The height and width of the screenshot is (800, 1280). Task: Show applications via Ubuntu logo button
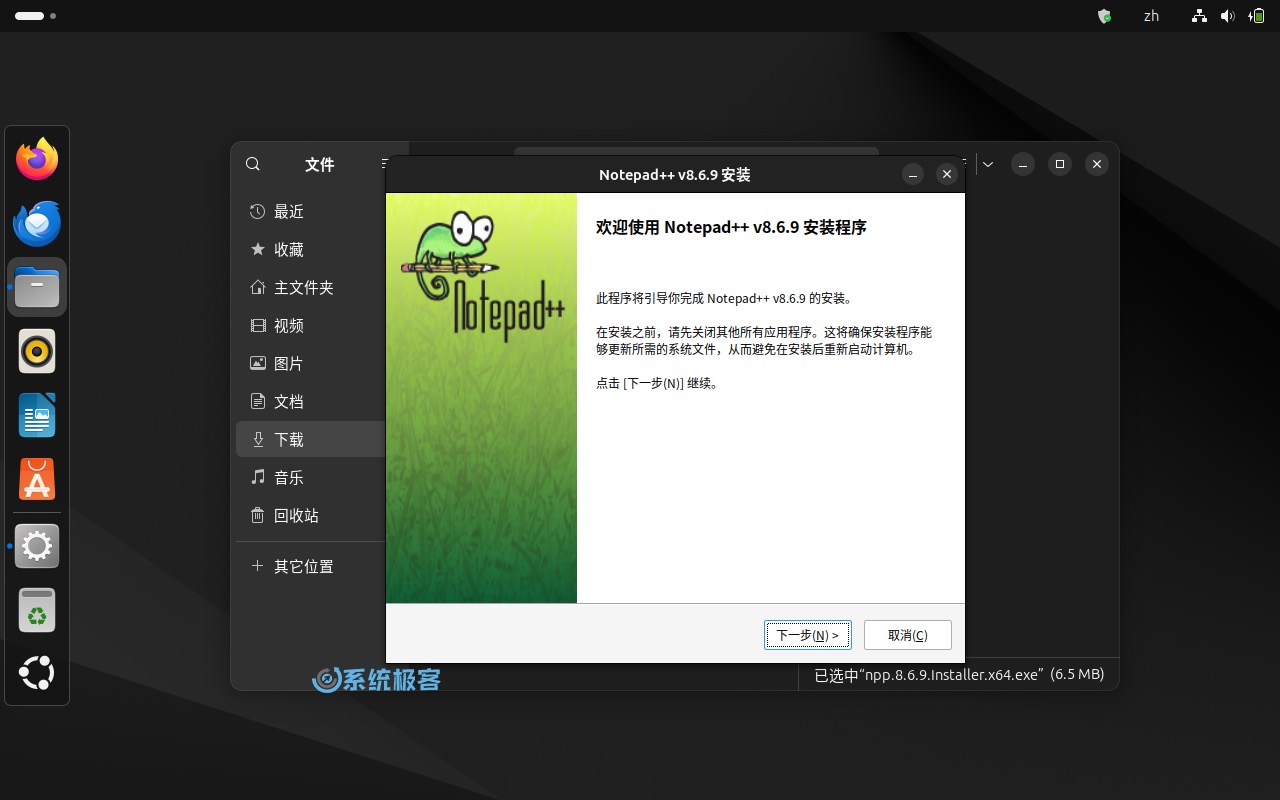tap(37, 674)
